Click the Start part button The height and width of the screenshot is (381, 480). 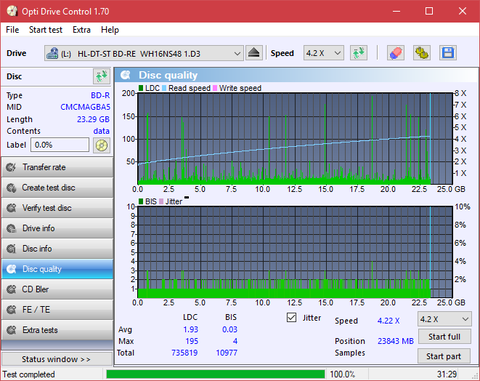(x=444, y=356)
